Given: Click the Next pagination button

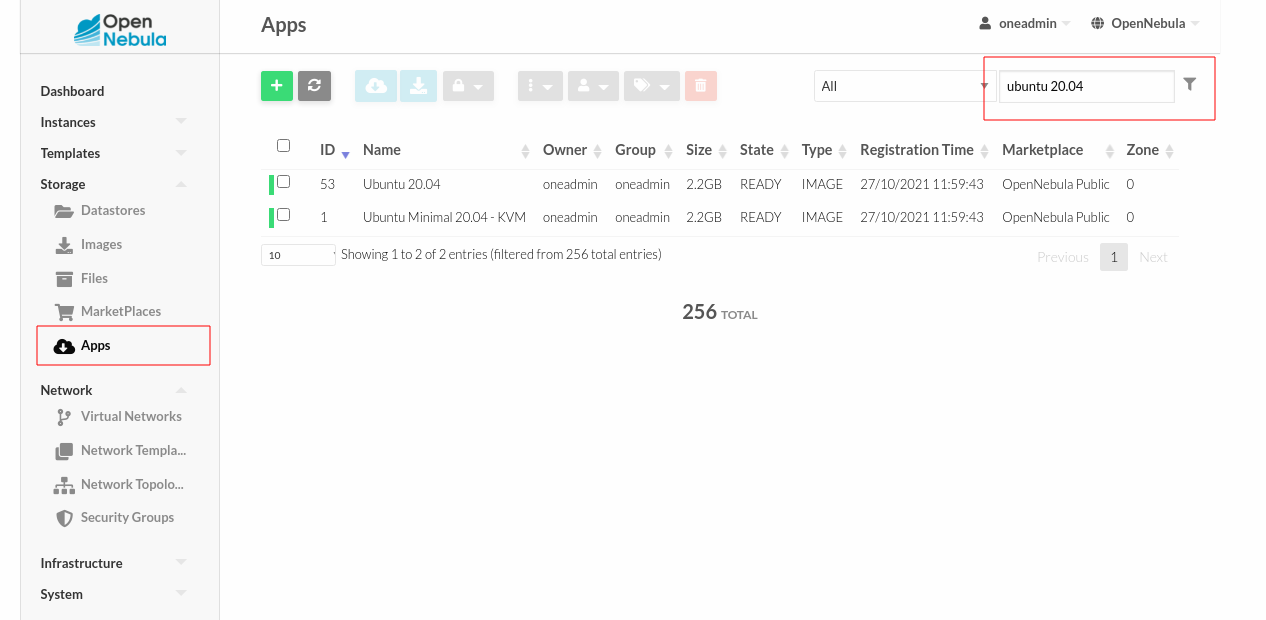Looking at the screenshot, I should tap(1153, 257).
